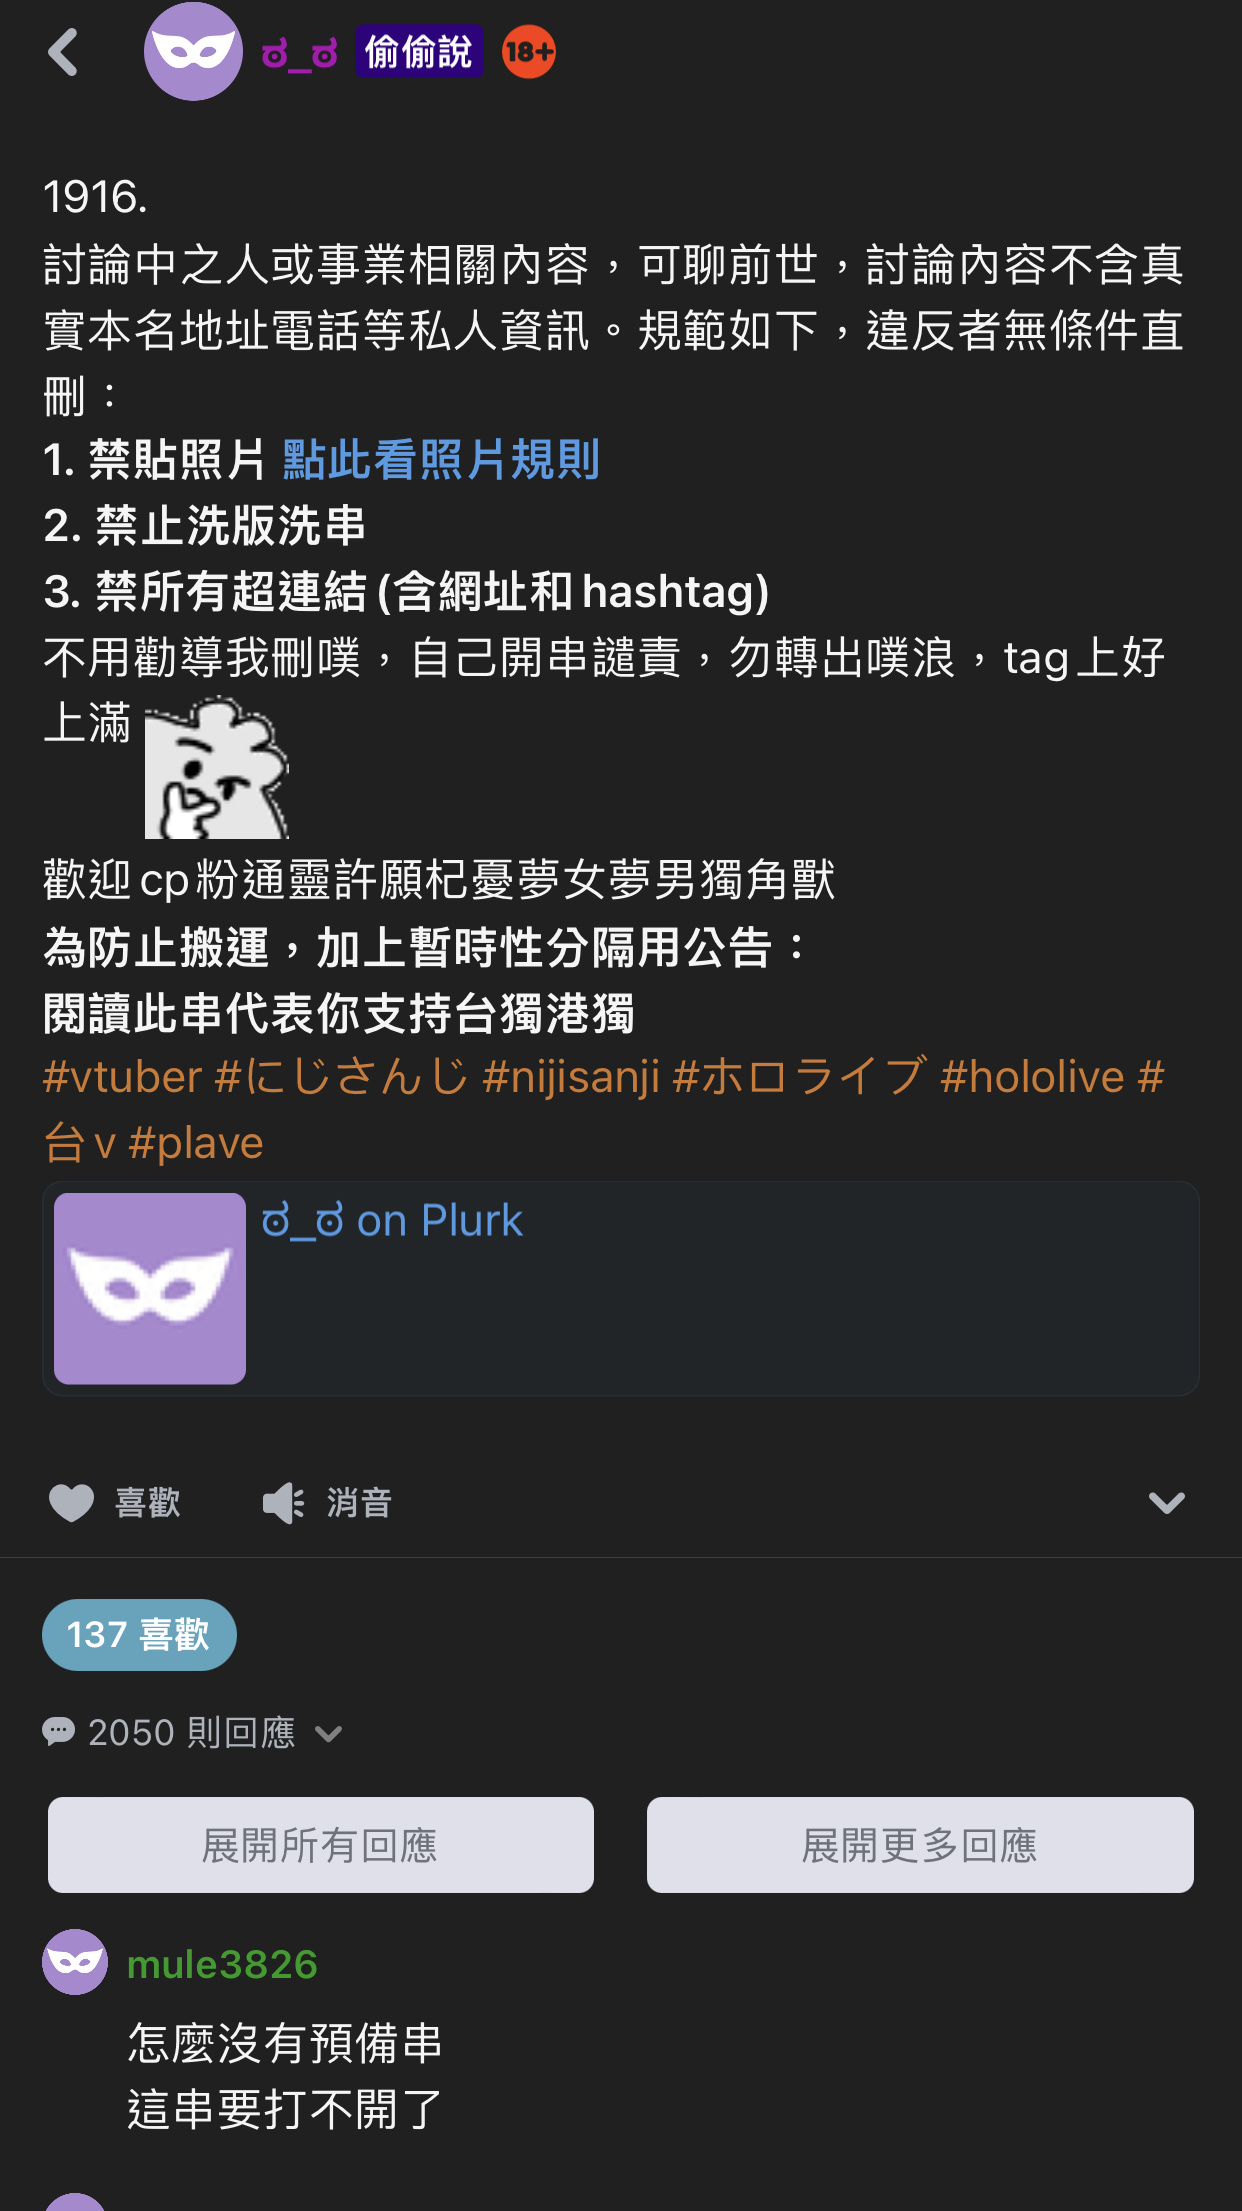This screenshot has width=1242, height=2211.
Task: Expand the plurk options chevron
Action: (1166, 1502)
